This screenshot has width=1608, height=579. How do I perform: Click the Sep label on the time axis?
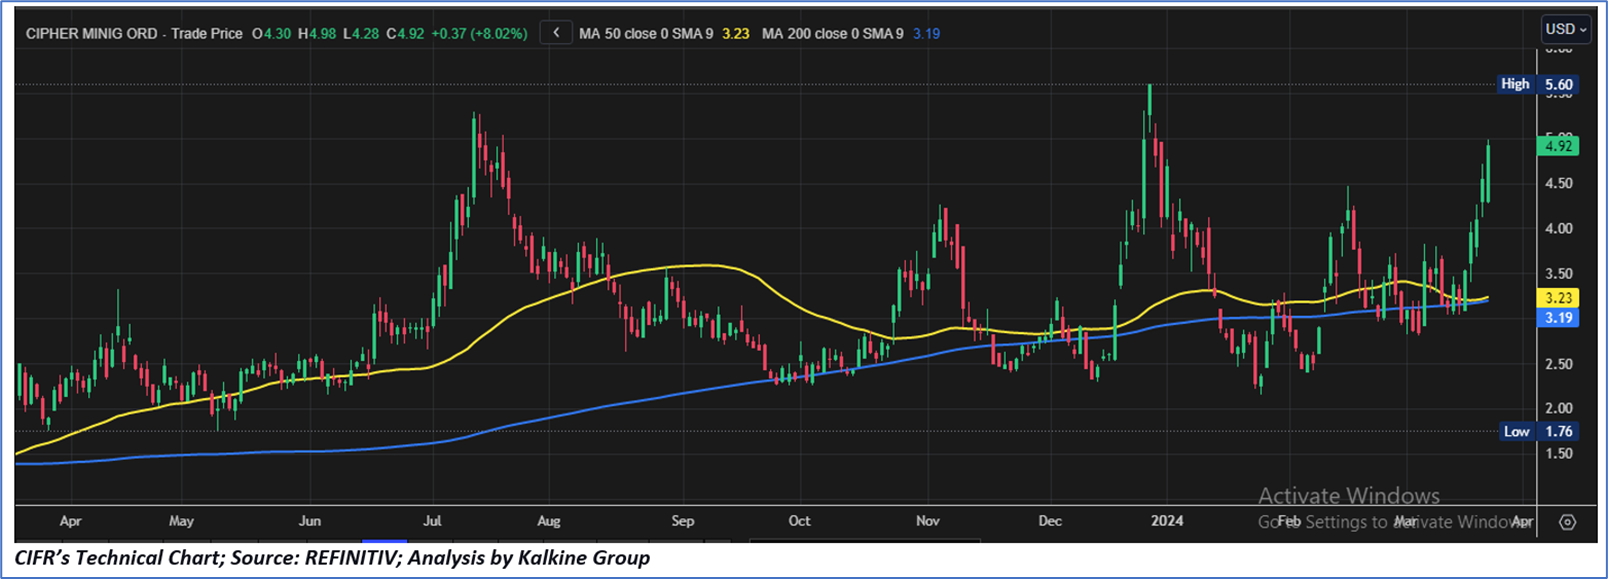[x=682, y=521]
